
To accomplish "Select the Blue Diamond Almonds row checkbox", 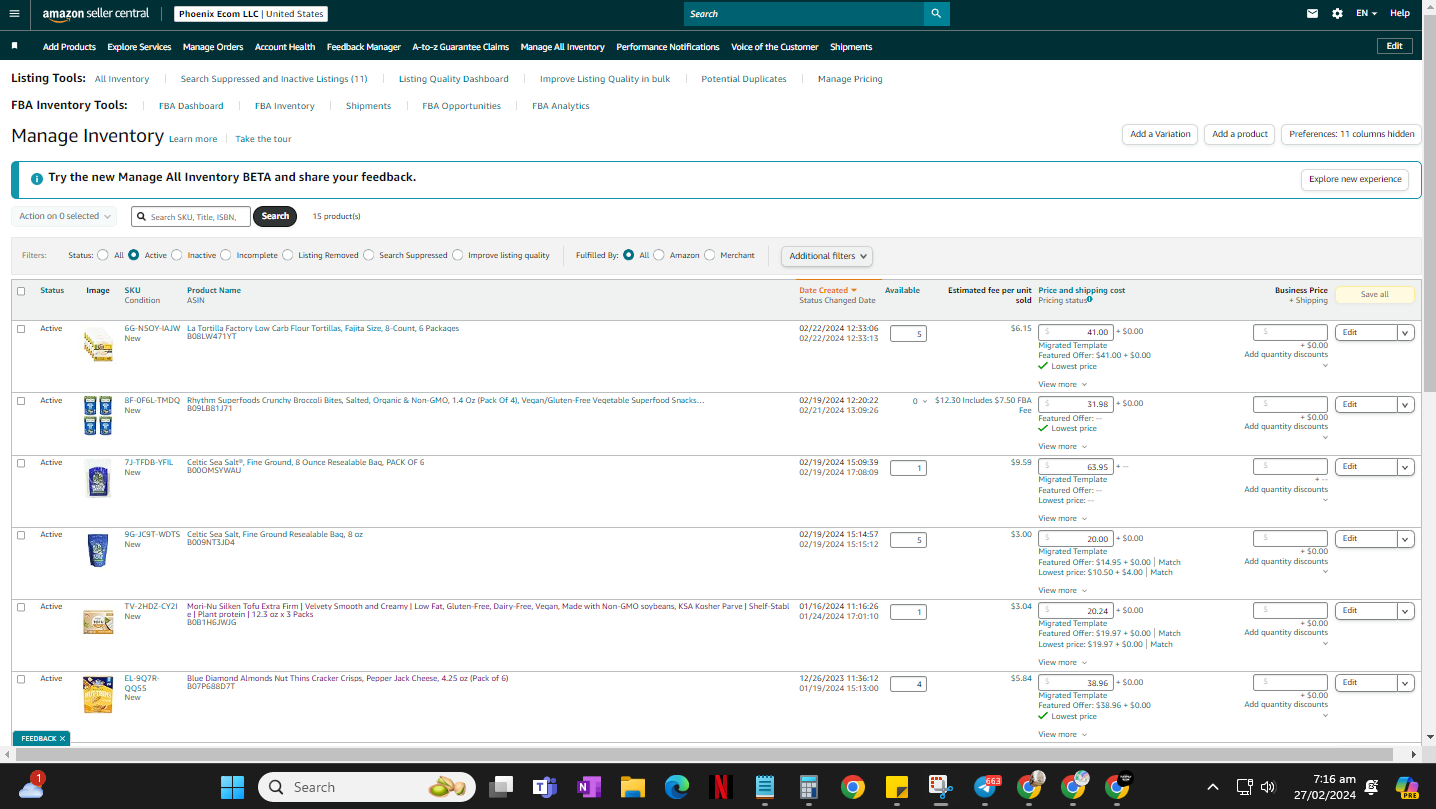I will (21, 679).
